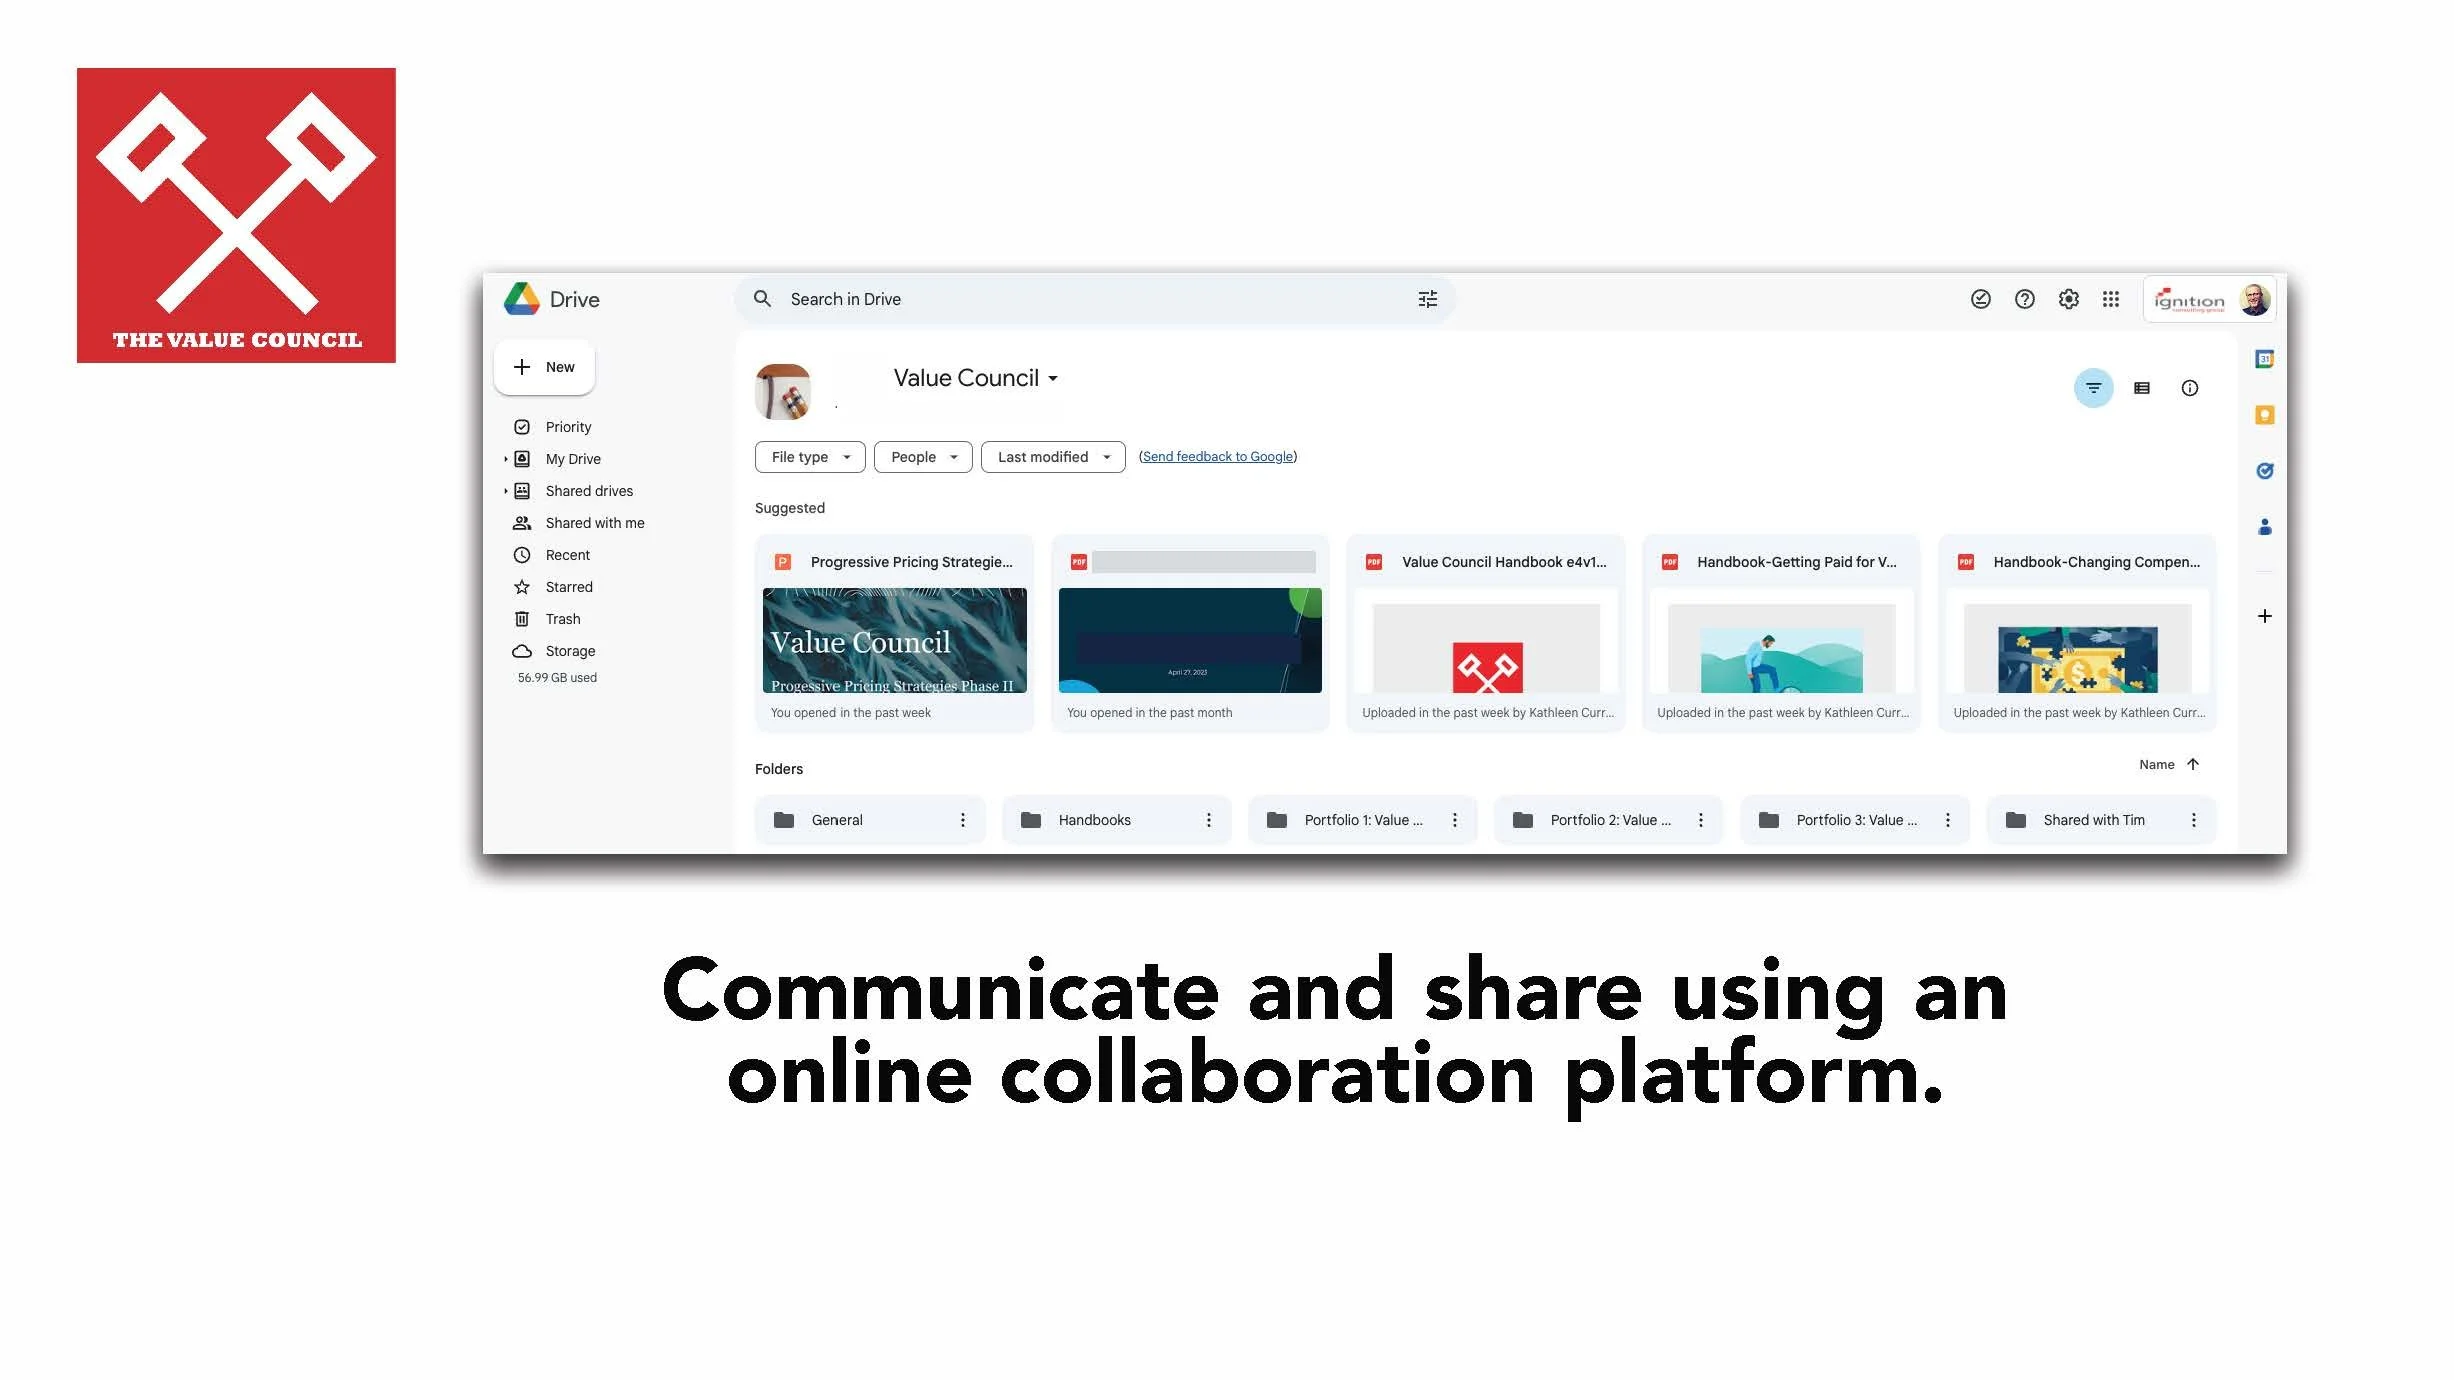This screenshot has height=1380, width=2454.
Task: Open the File type dropdown
Action: coord(809,457)
